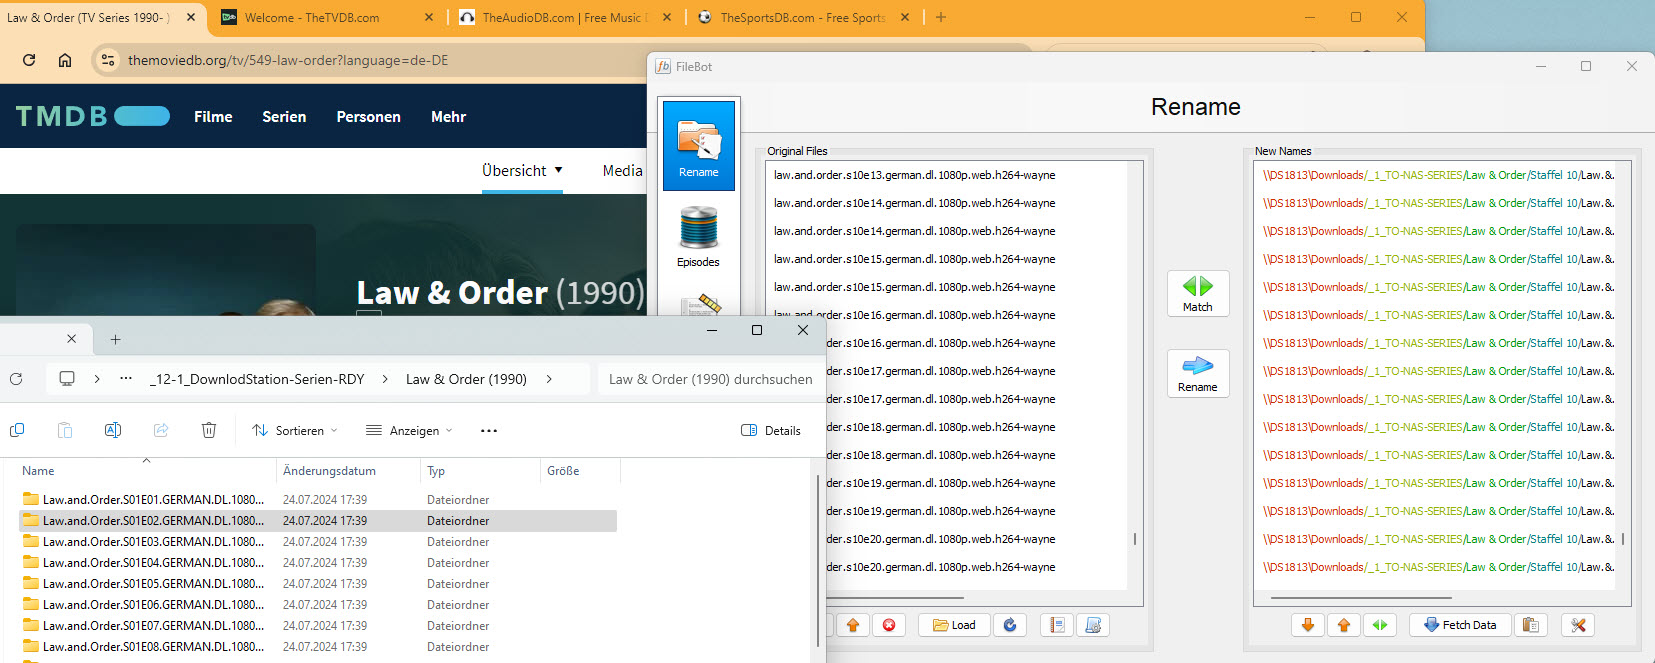This screenshot has width=1655, height=663.
Task: Move new name up under New Names
Action: pyautogui.click(x=1344, y=625)
